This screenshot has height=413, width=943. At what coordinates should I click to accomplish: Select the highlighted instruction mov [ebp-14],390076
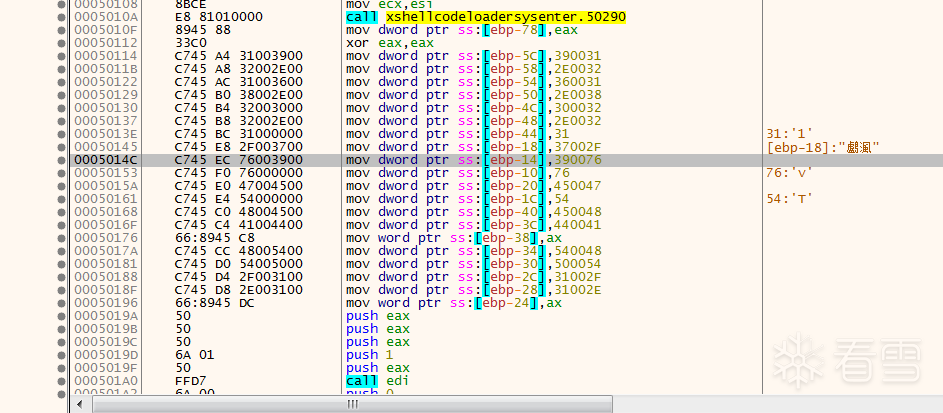coord(474,160)
